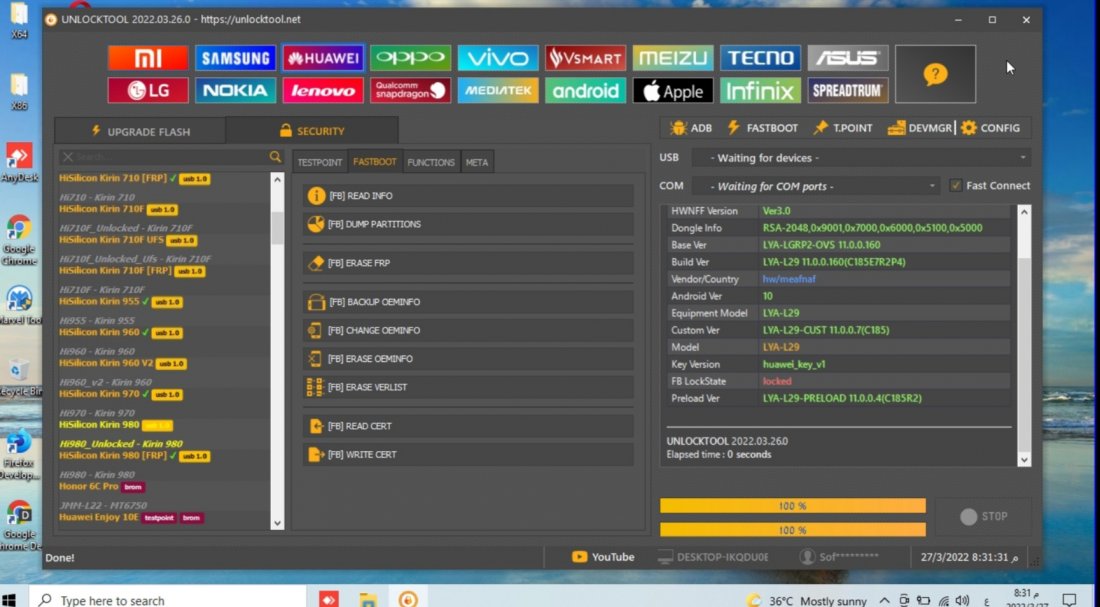Click the model list scroll down arrow
The height and width of the screenshot is (607, 1100).
[x=277, y=523]
